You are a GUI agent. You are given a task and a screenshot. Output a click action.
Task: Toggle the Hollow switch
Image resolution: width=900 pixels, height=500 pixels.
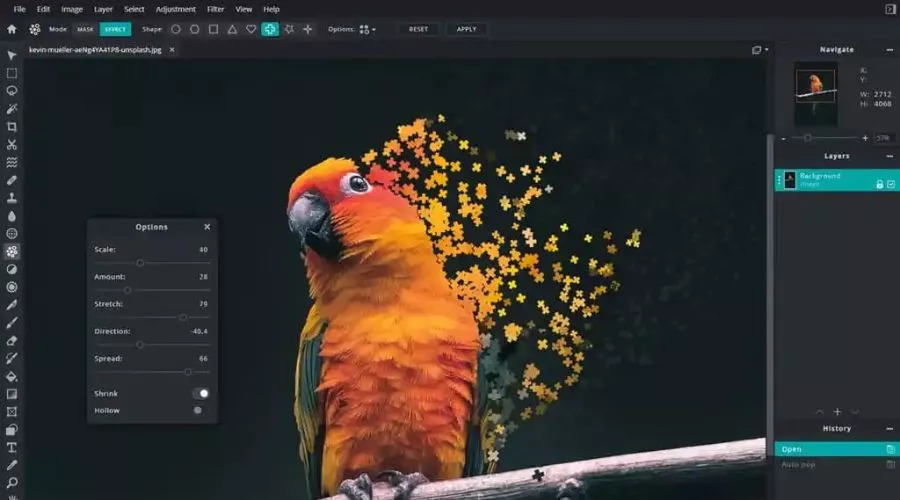(x=198, y=410)
